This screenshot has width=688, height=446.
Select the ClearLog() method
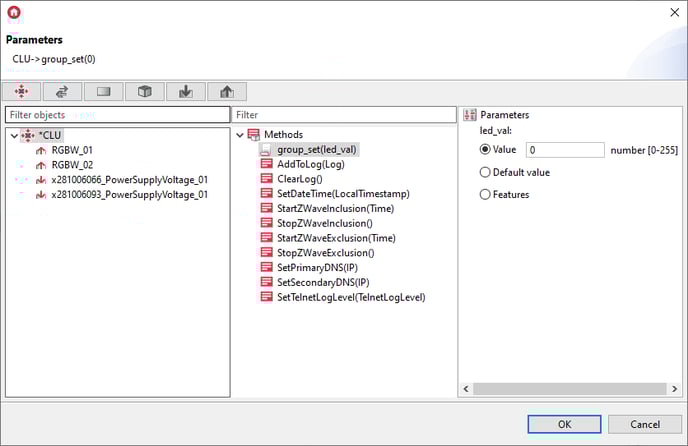tap(298, 178)
